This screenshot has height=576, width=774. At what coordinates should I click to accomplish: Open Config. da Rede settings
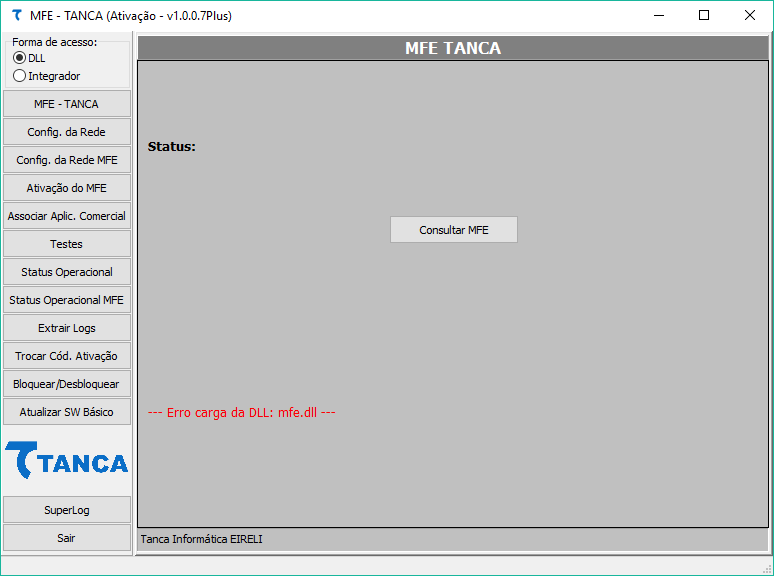pos(67,132)
